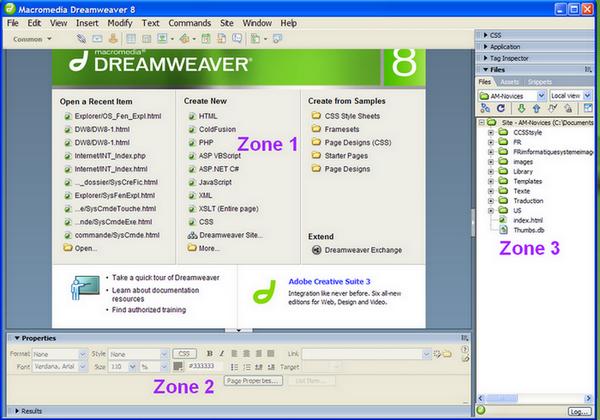
Task: Open the Style dropdown in Properties
Action: coord(164,354)
